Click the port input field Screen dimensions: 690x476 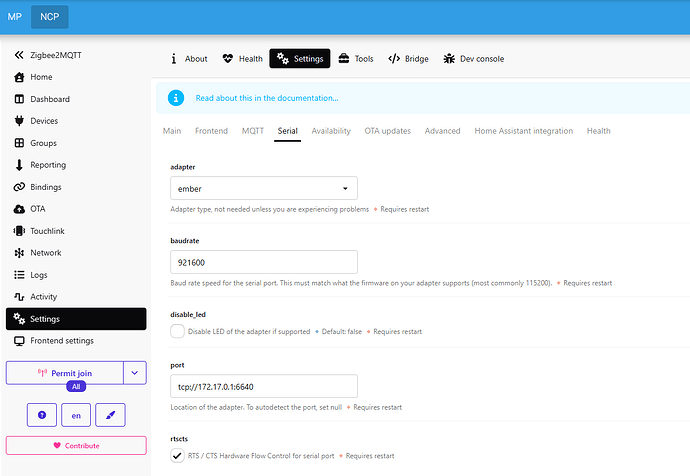pos(264,387)
